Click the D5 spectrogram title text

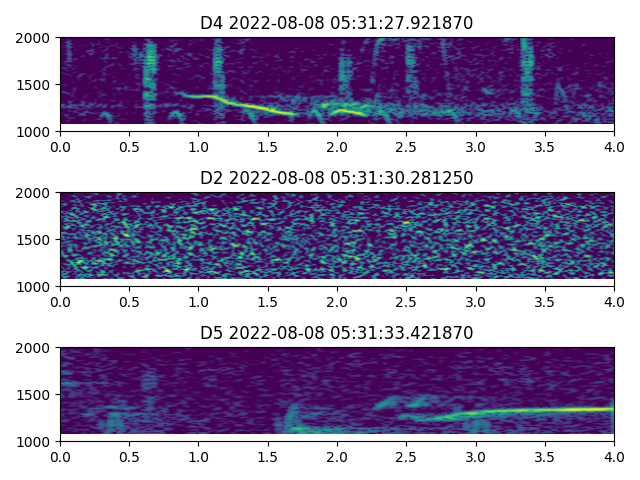(337, 333)
